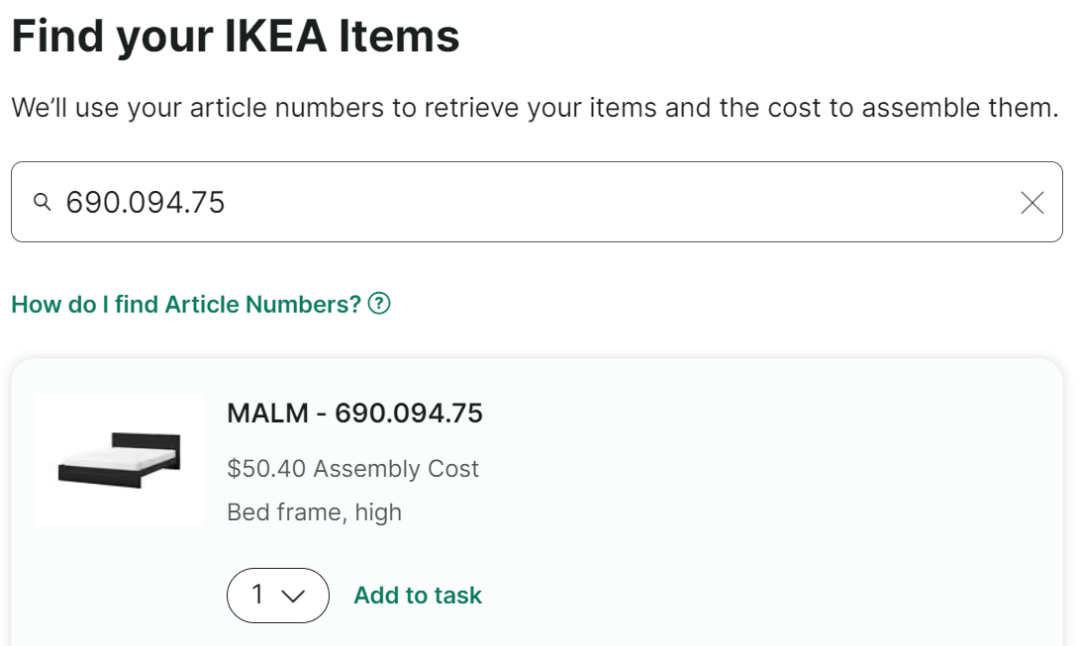Viewport: 1080px width, 646px height.
Task: Click the Find your IKEA Items heading
Action: click(x=235, y=36)
